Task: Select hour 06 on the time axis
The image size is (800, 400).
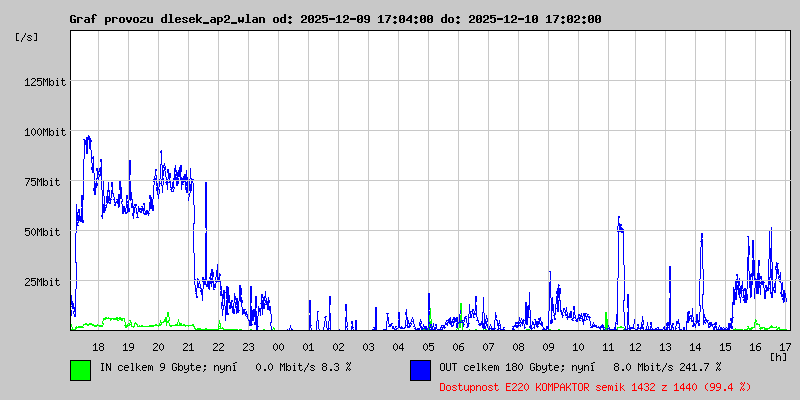Action: tap(458, 346)
